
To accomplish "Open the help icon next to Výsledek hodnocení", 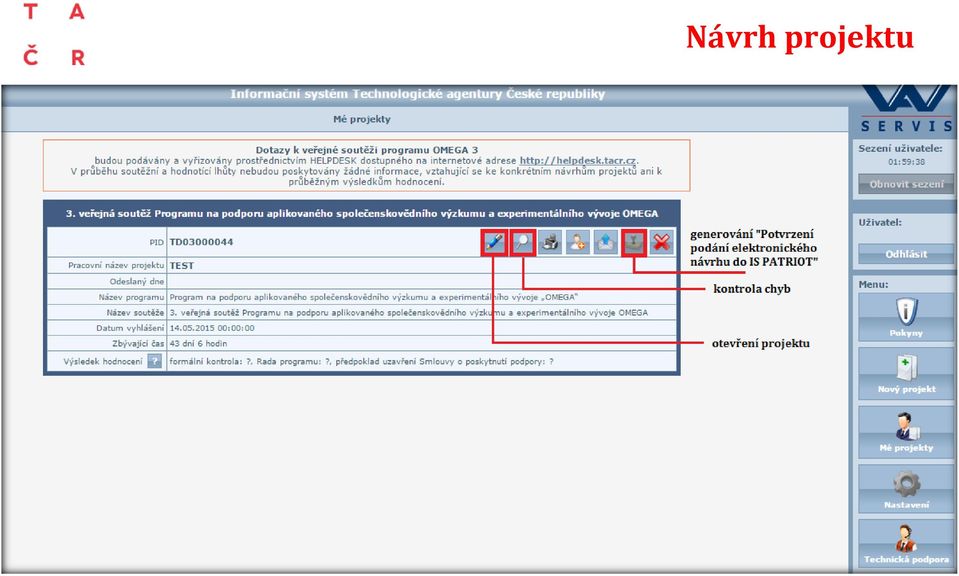I will point(155,361).
